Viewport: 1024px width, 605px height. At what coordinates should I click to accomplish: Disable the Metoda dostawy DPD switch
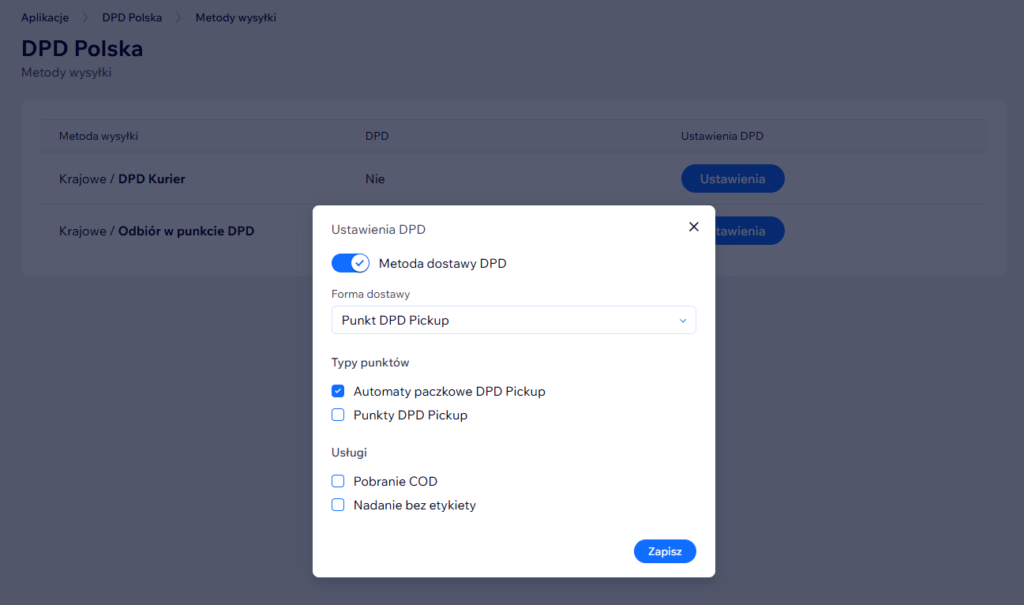350,263
